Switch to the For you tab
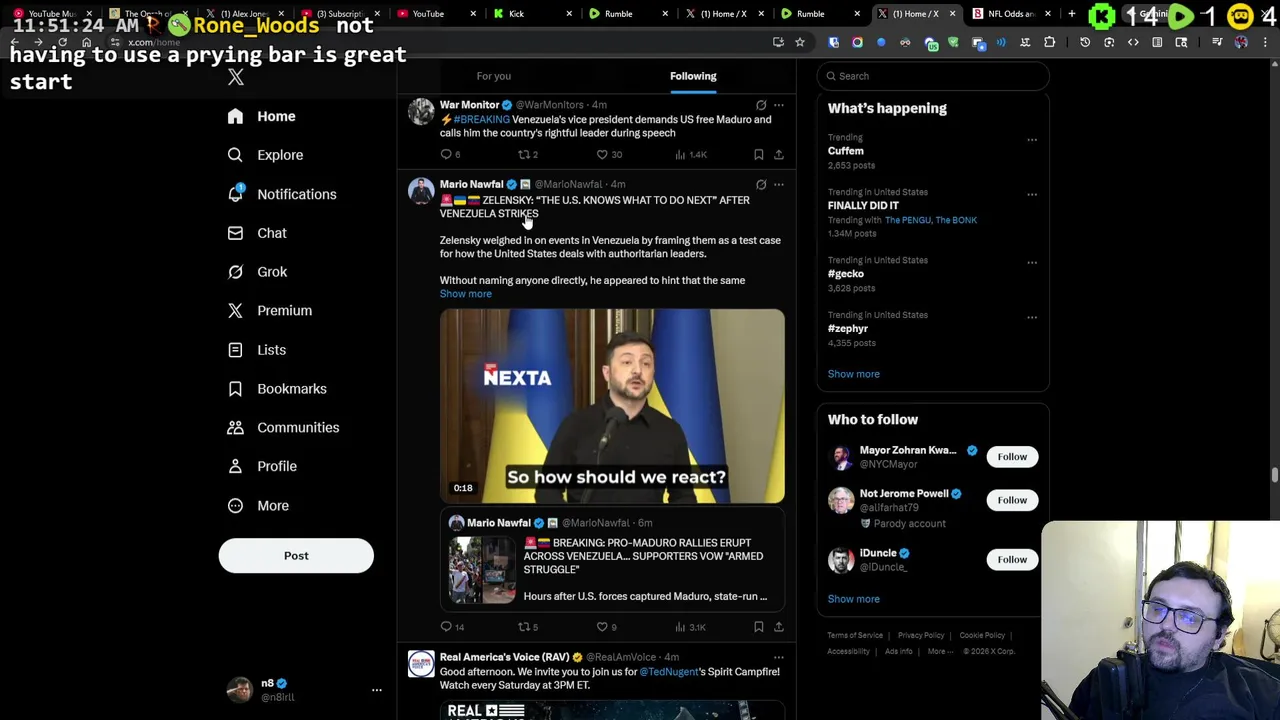Image resolution: width=1280 pixels, height=720 pixels. [493, 76]
